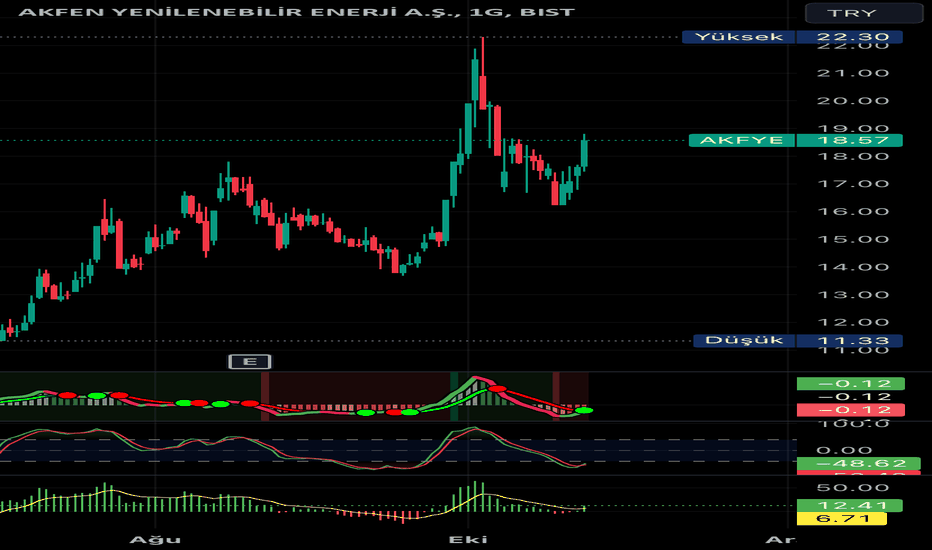The image size is (932, 550).
Task: Click the 18.00 price axis label
Action: coord(853,156)
